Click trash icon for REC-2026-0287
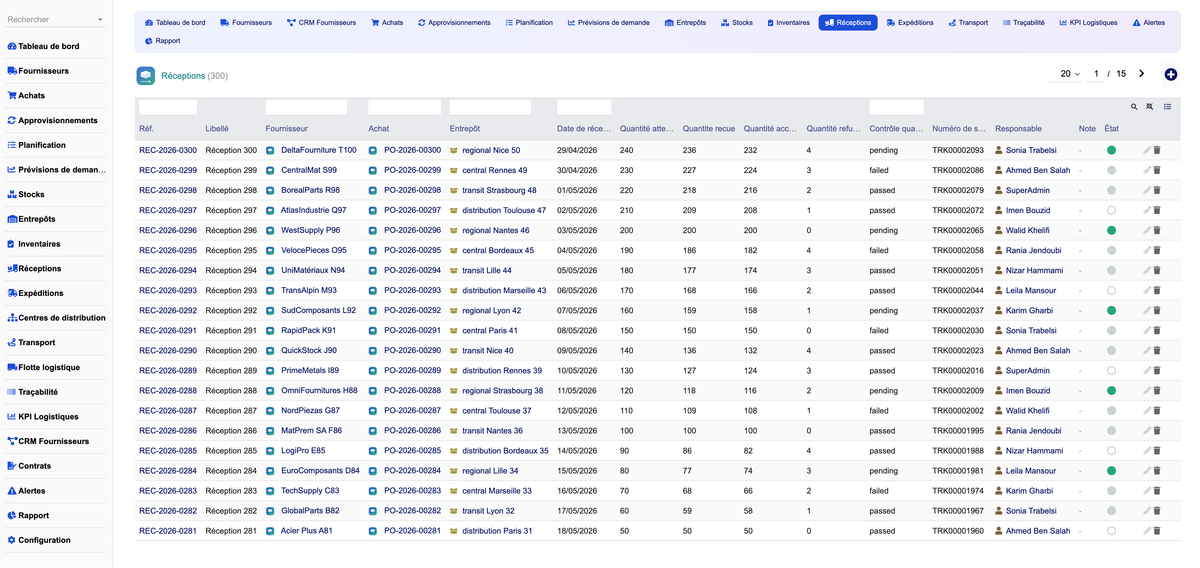Screen dimensions: 1200x568 (x=1157, y=410)
